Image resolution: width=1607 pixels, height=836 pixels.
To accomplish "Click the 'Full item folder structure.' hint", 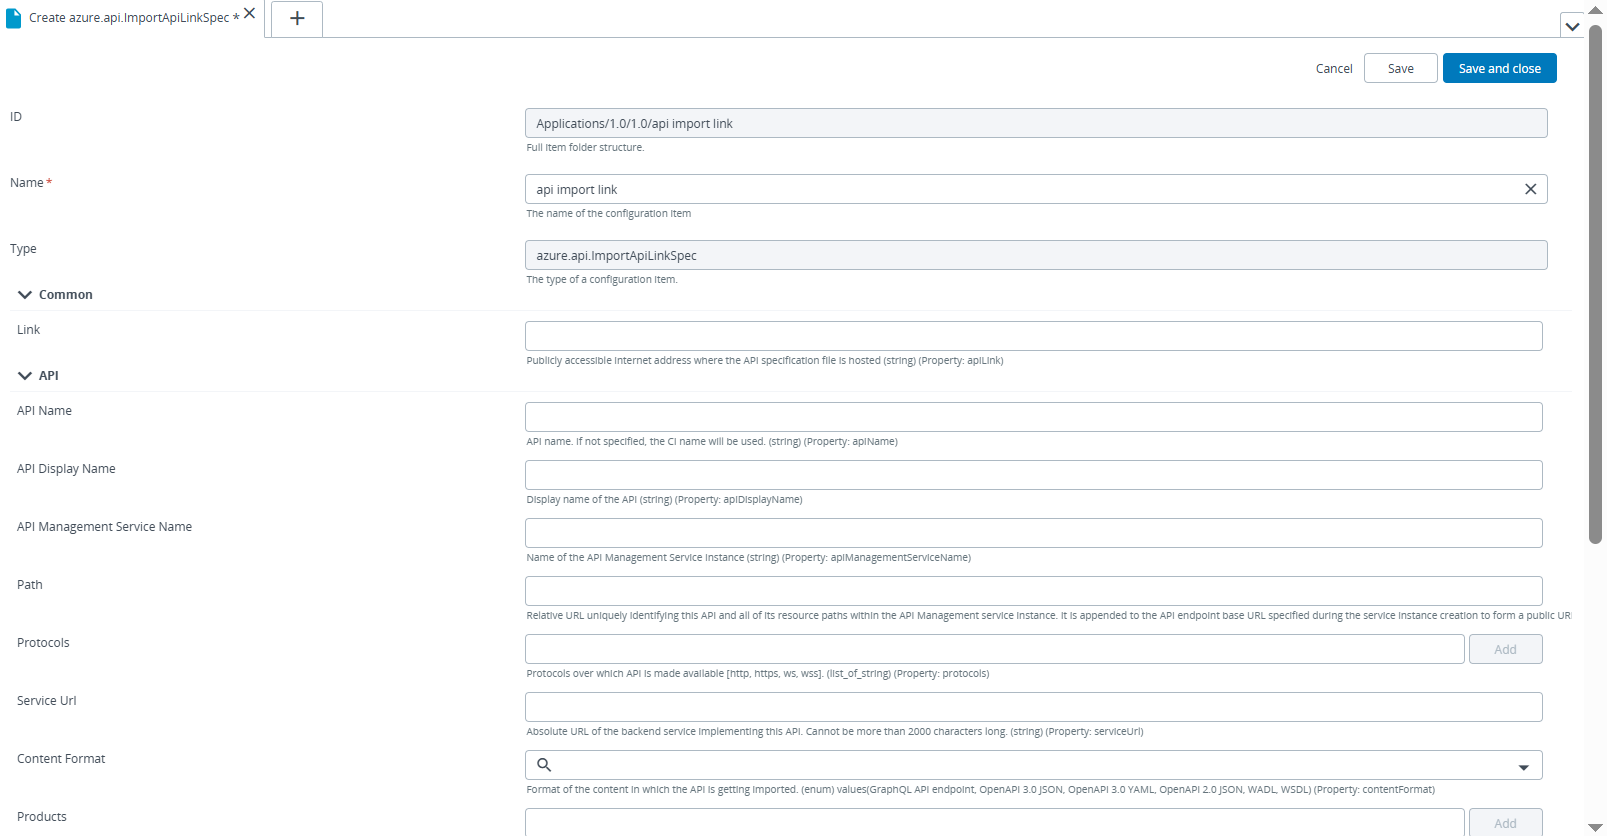I will click(585, 147).
